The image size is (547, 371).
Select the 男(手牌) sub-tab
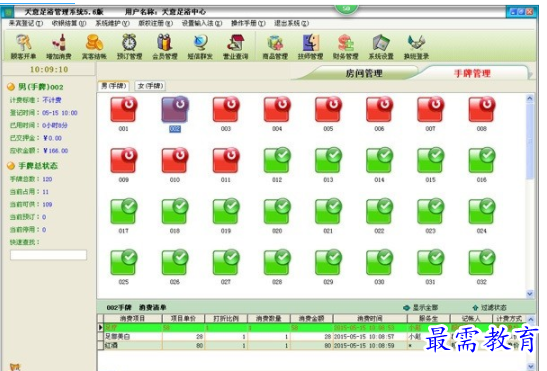[x=114, y=86]
